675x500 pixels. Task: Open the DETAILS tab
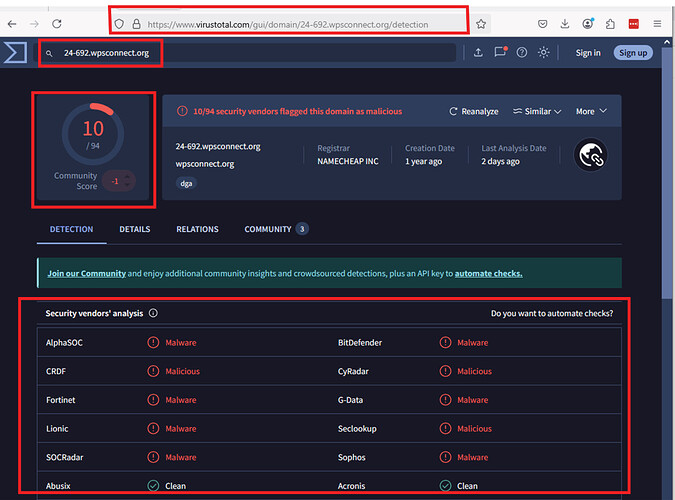(135, 229)
